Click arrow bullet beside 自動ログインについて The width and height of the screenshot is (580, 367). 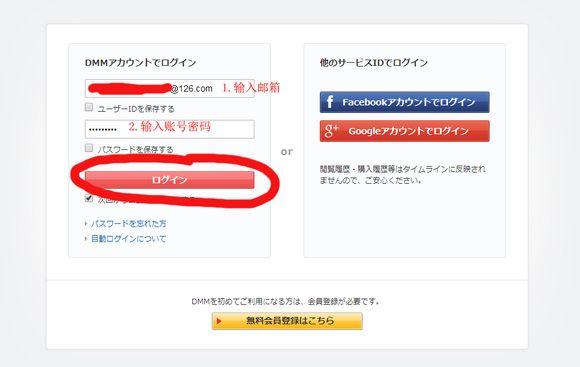coord(86,239)
